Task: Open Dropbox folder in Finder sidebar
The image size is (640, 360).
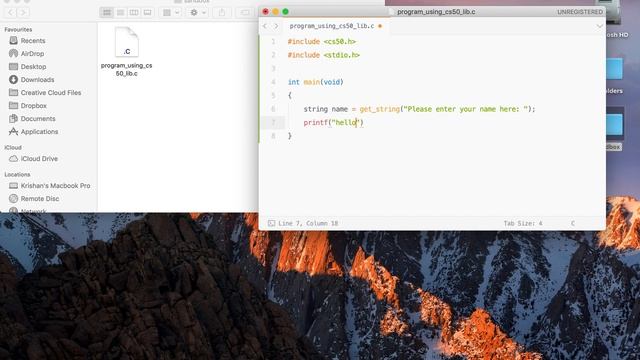Action: 33,106
